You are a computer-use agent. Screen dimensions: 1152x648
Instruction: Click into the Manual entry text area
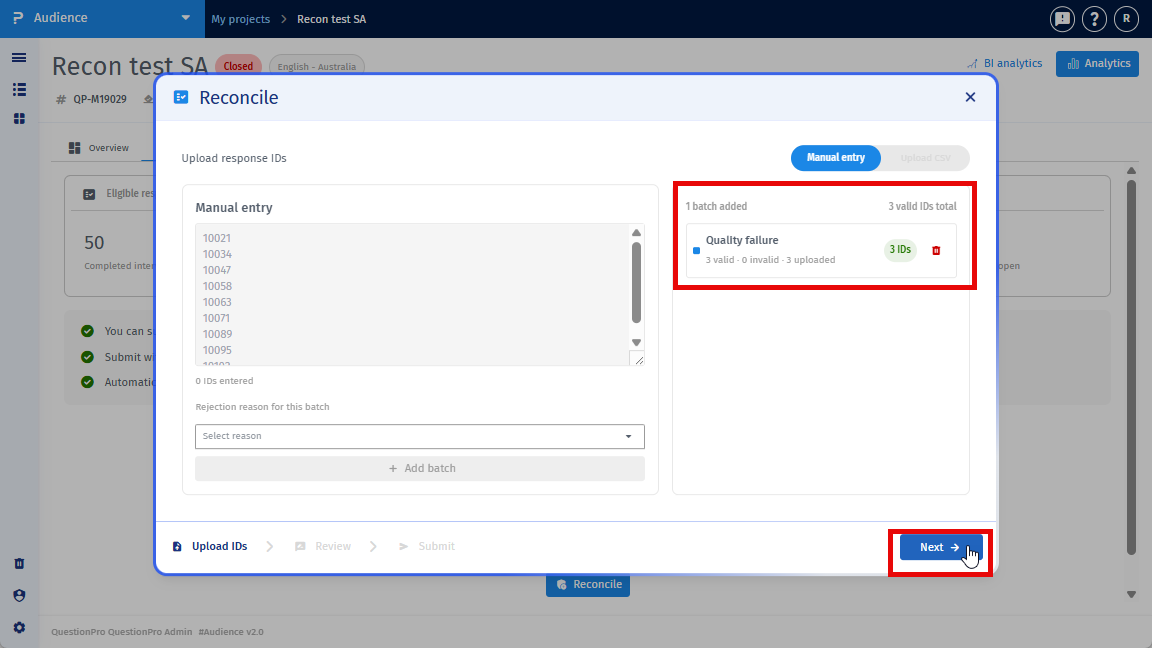412,295
